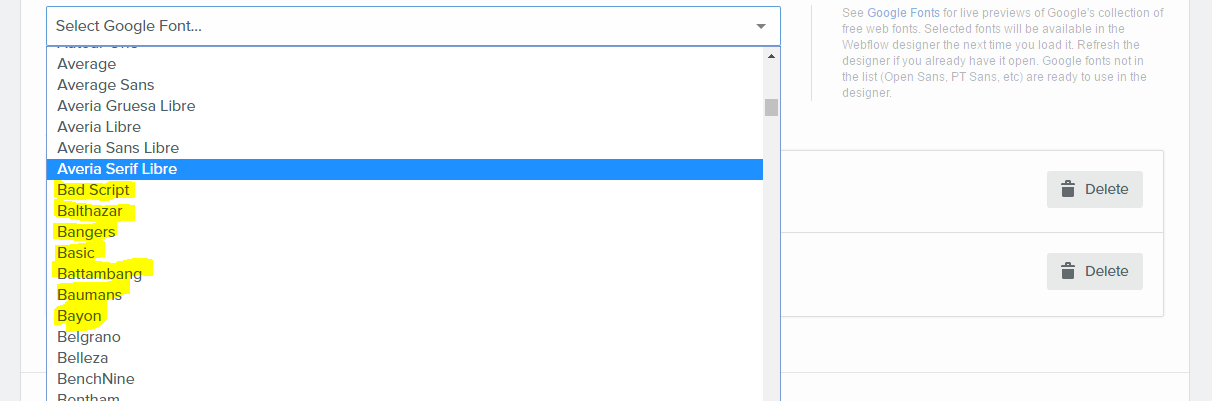Pick Belleza from the list
The image size is (1212, 401).
pos(405,358)
